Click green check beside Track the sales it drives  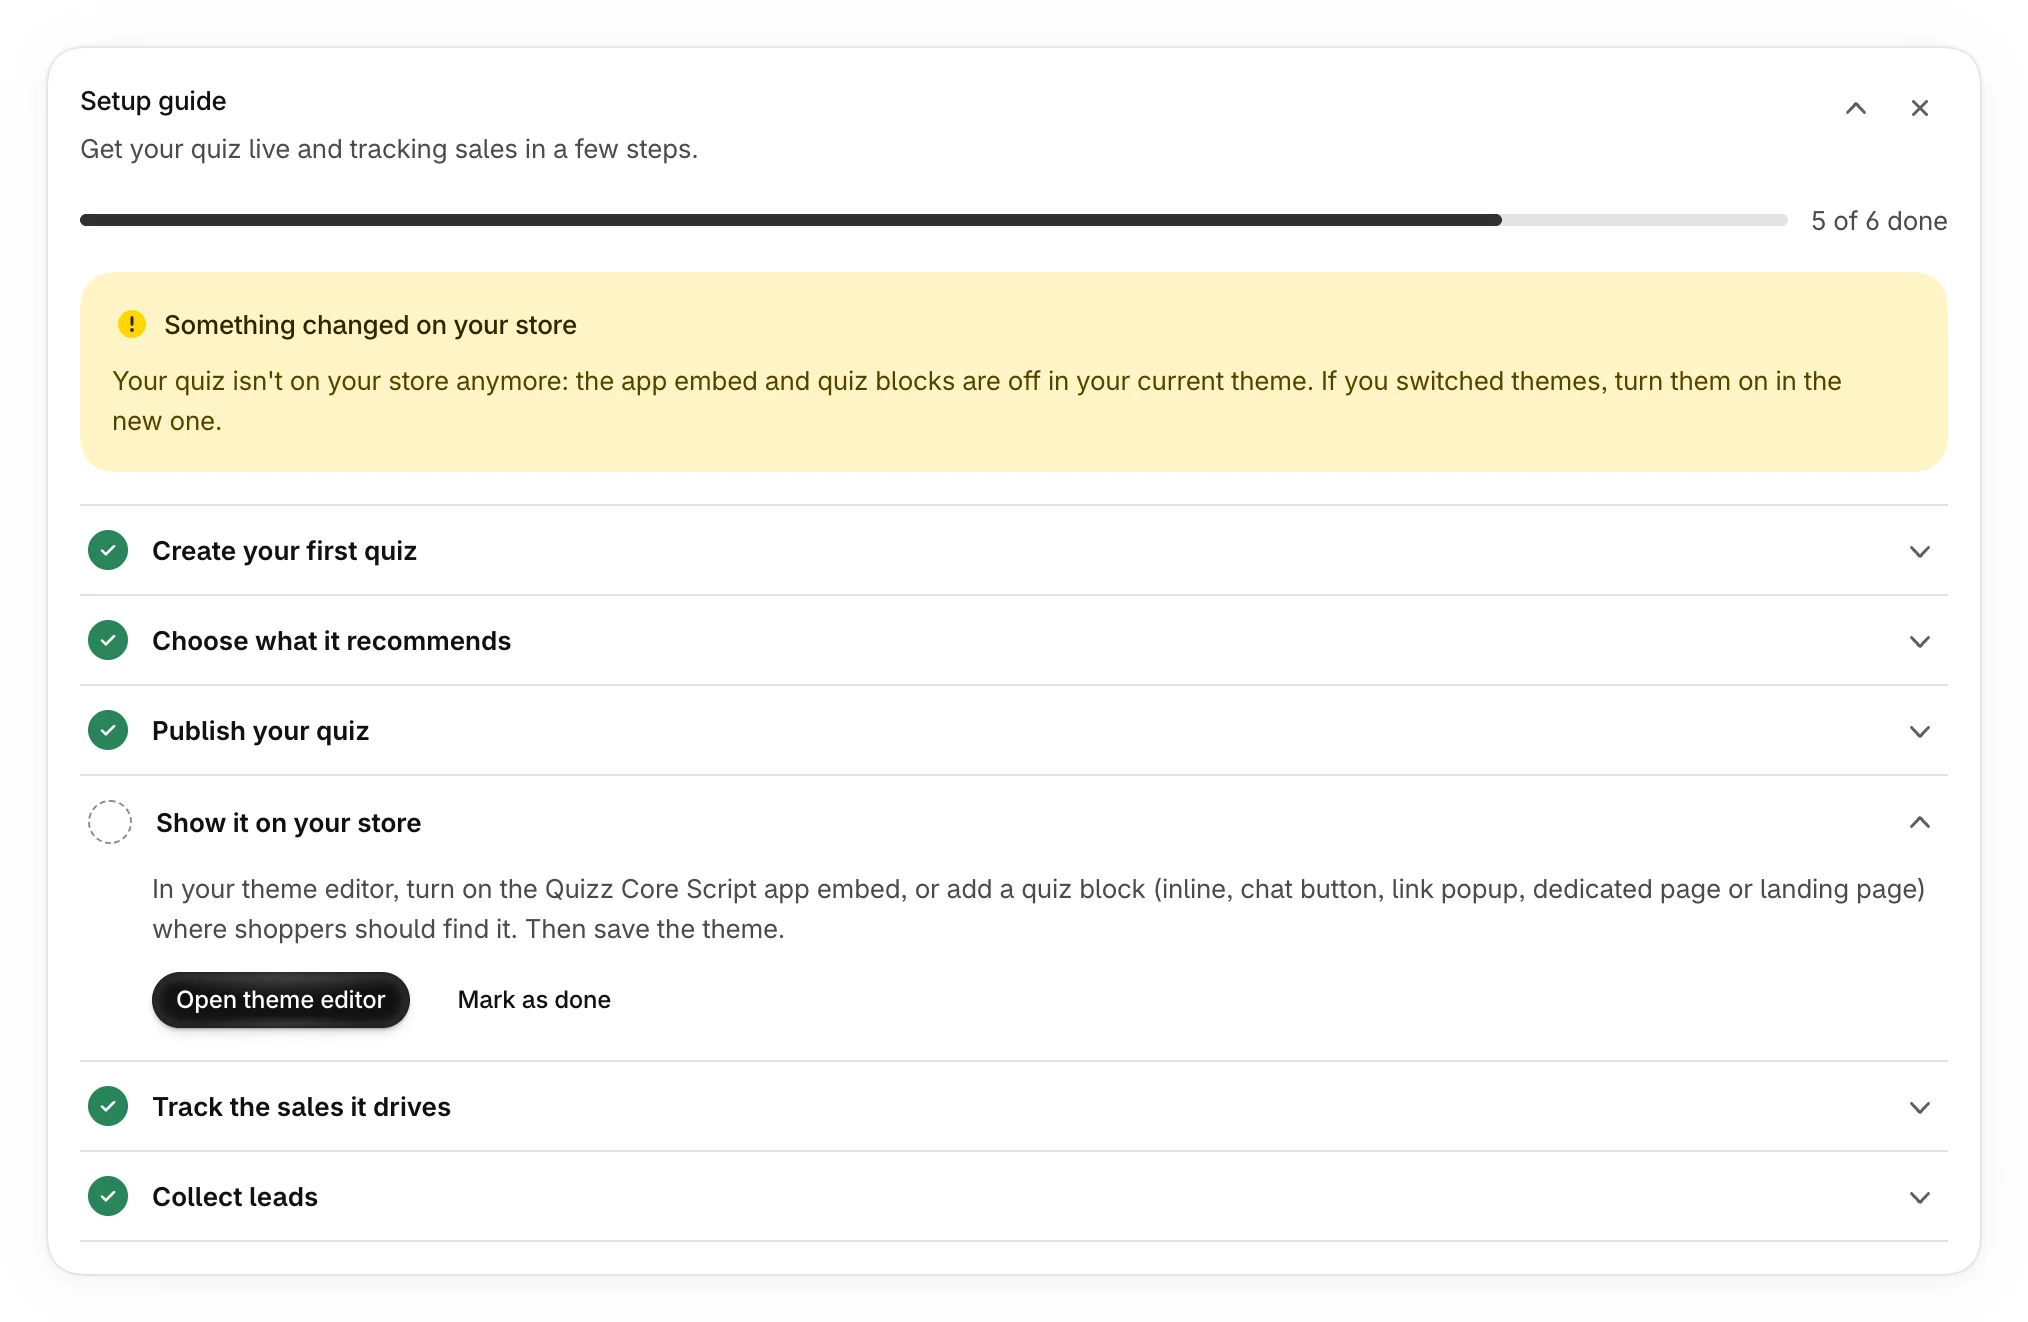click(108, 1106)
